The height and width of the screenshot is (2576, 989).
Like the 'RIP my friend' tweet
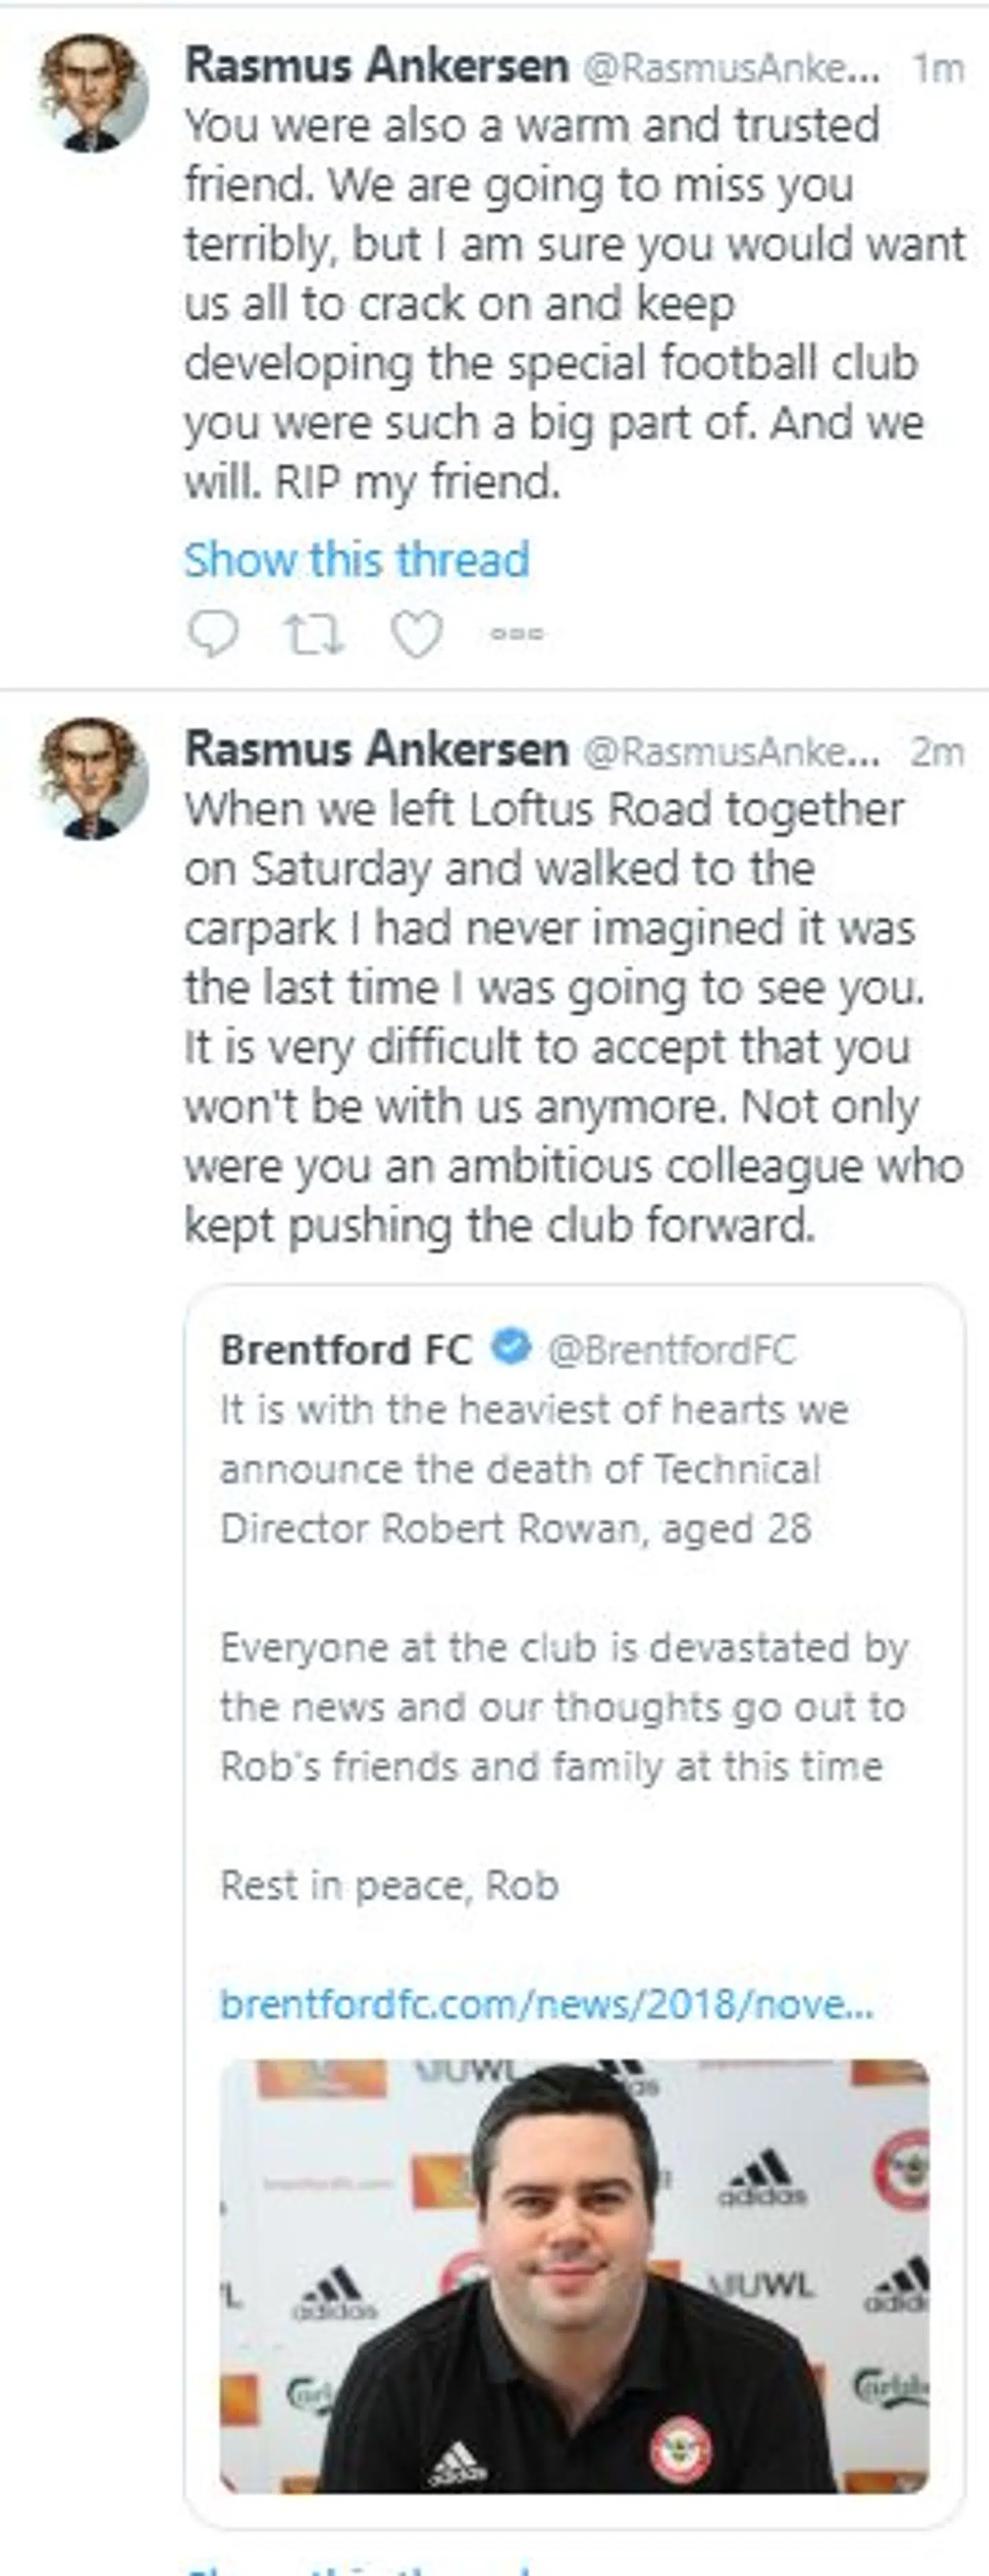(x=416, y=634)
